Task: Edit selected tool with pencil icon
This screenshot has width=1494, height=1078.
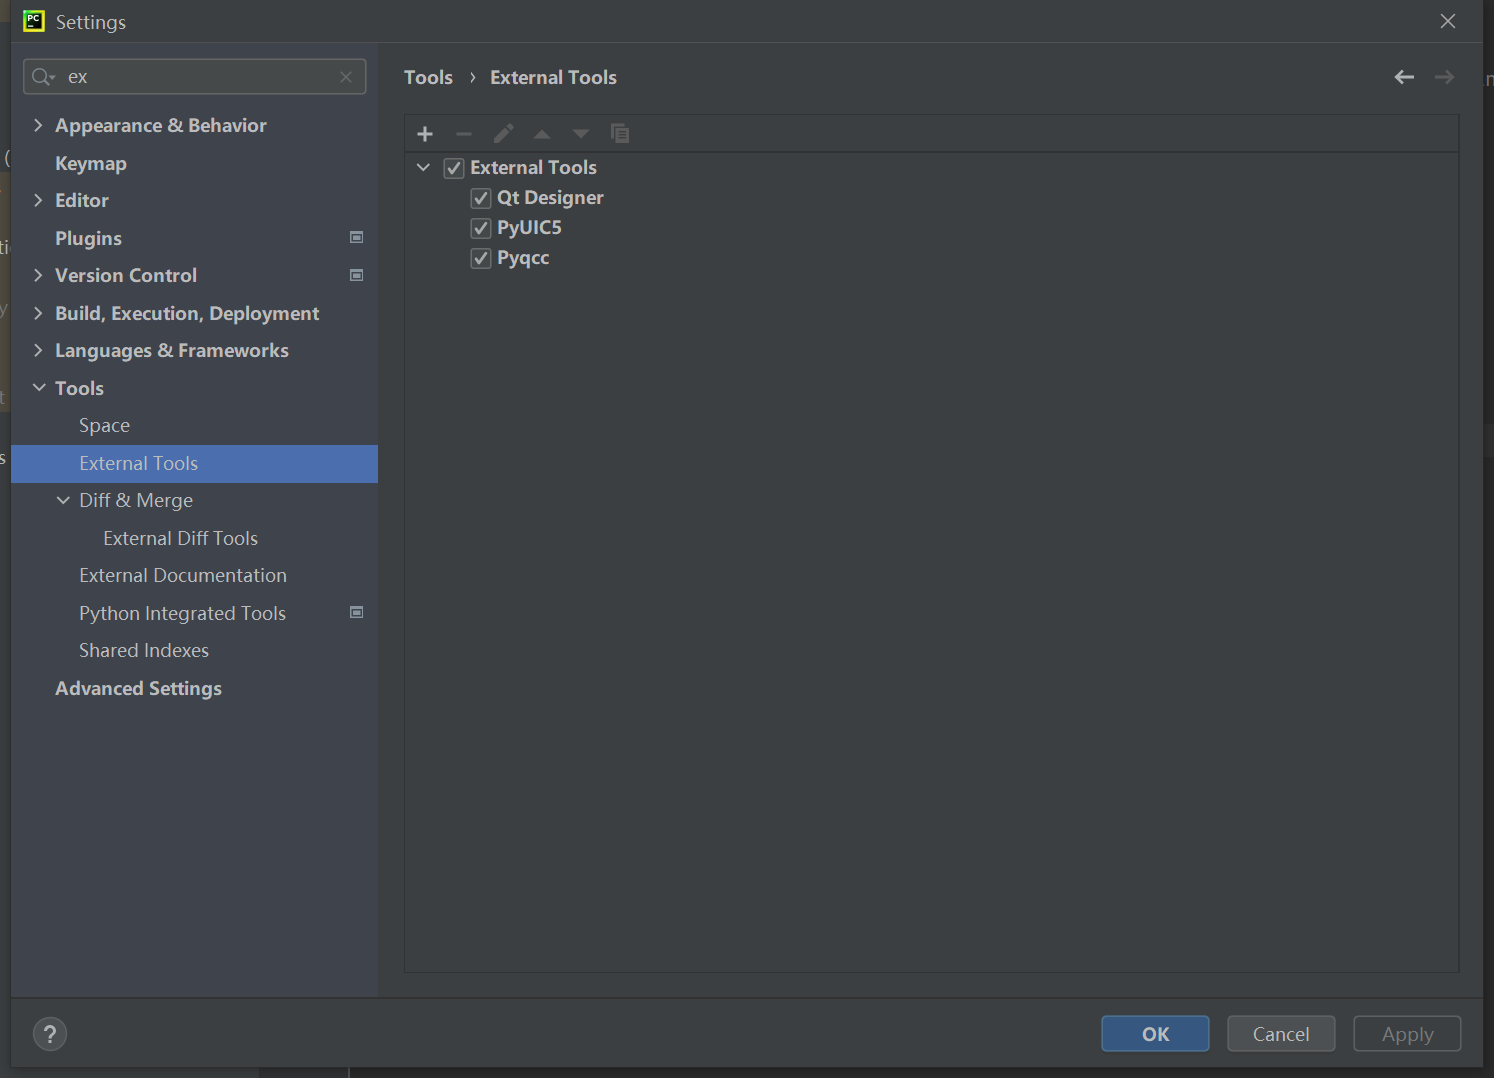Action: tap(503, 134)
